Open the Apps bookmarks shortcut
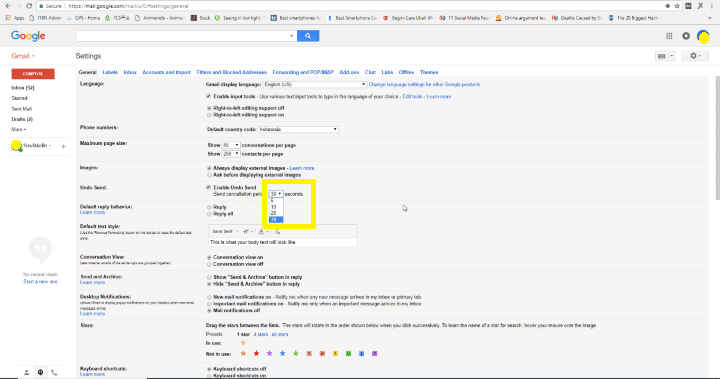This screenshot has height=379, width=720. [15, 18]
